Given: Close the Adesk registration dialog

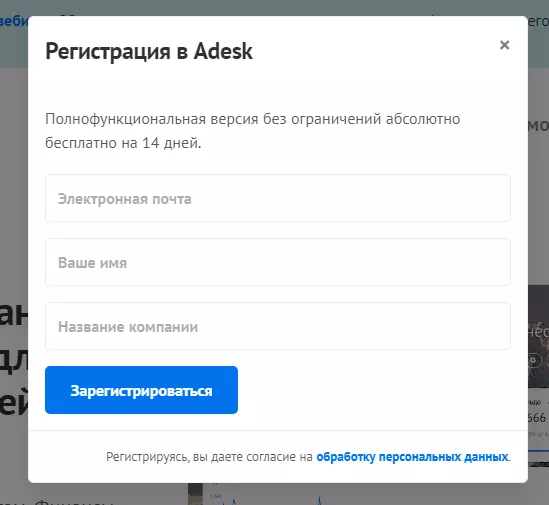Looking at the screenshot, I should point(504,45).
